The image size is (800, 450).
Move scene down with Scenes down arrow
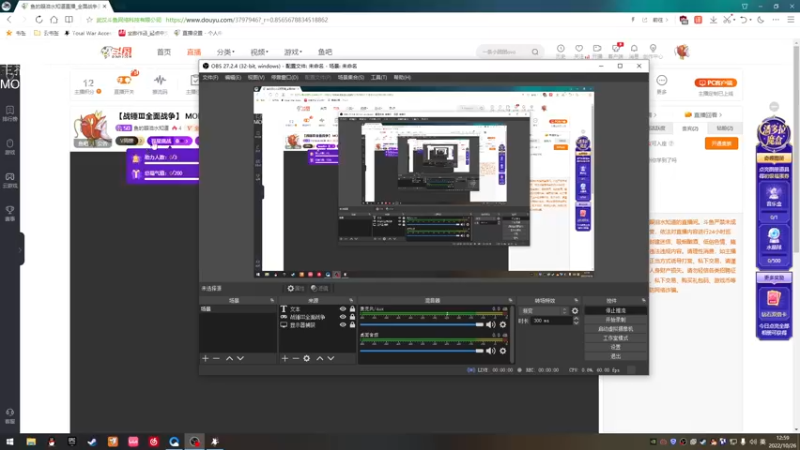[240, 359]
